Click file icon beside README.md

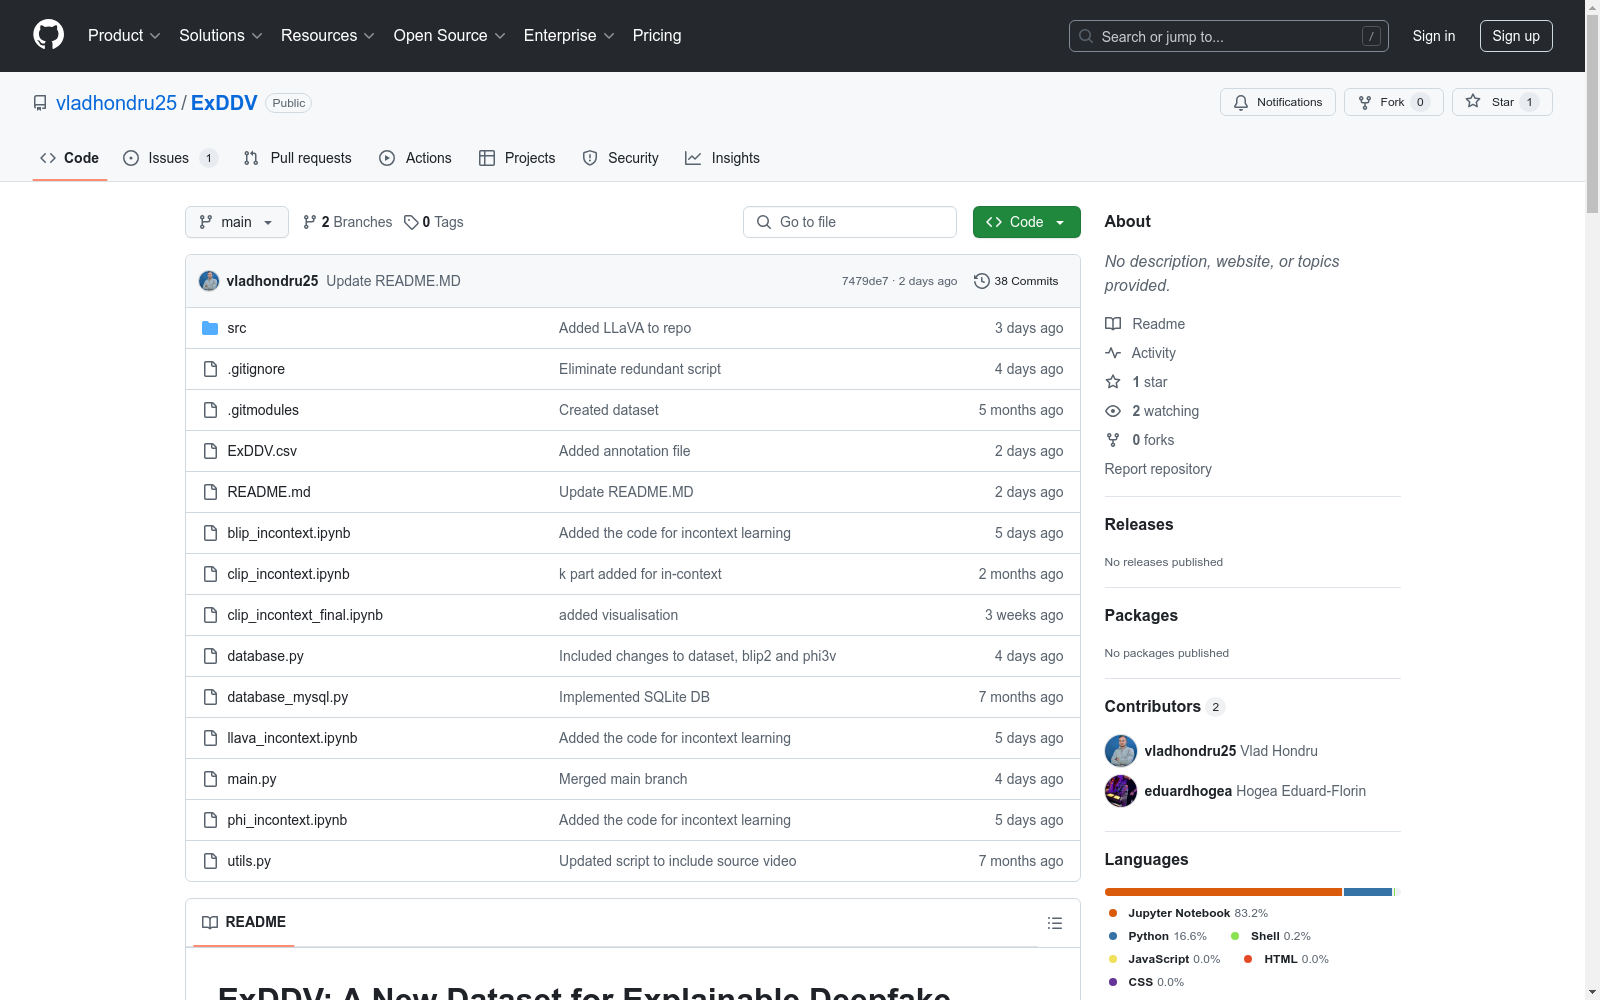pyautogui.click(x=210, y=492)
